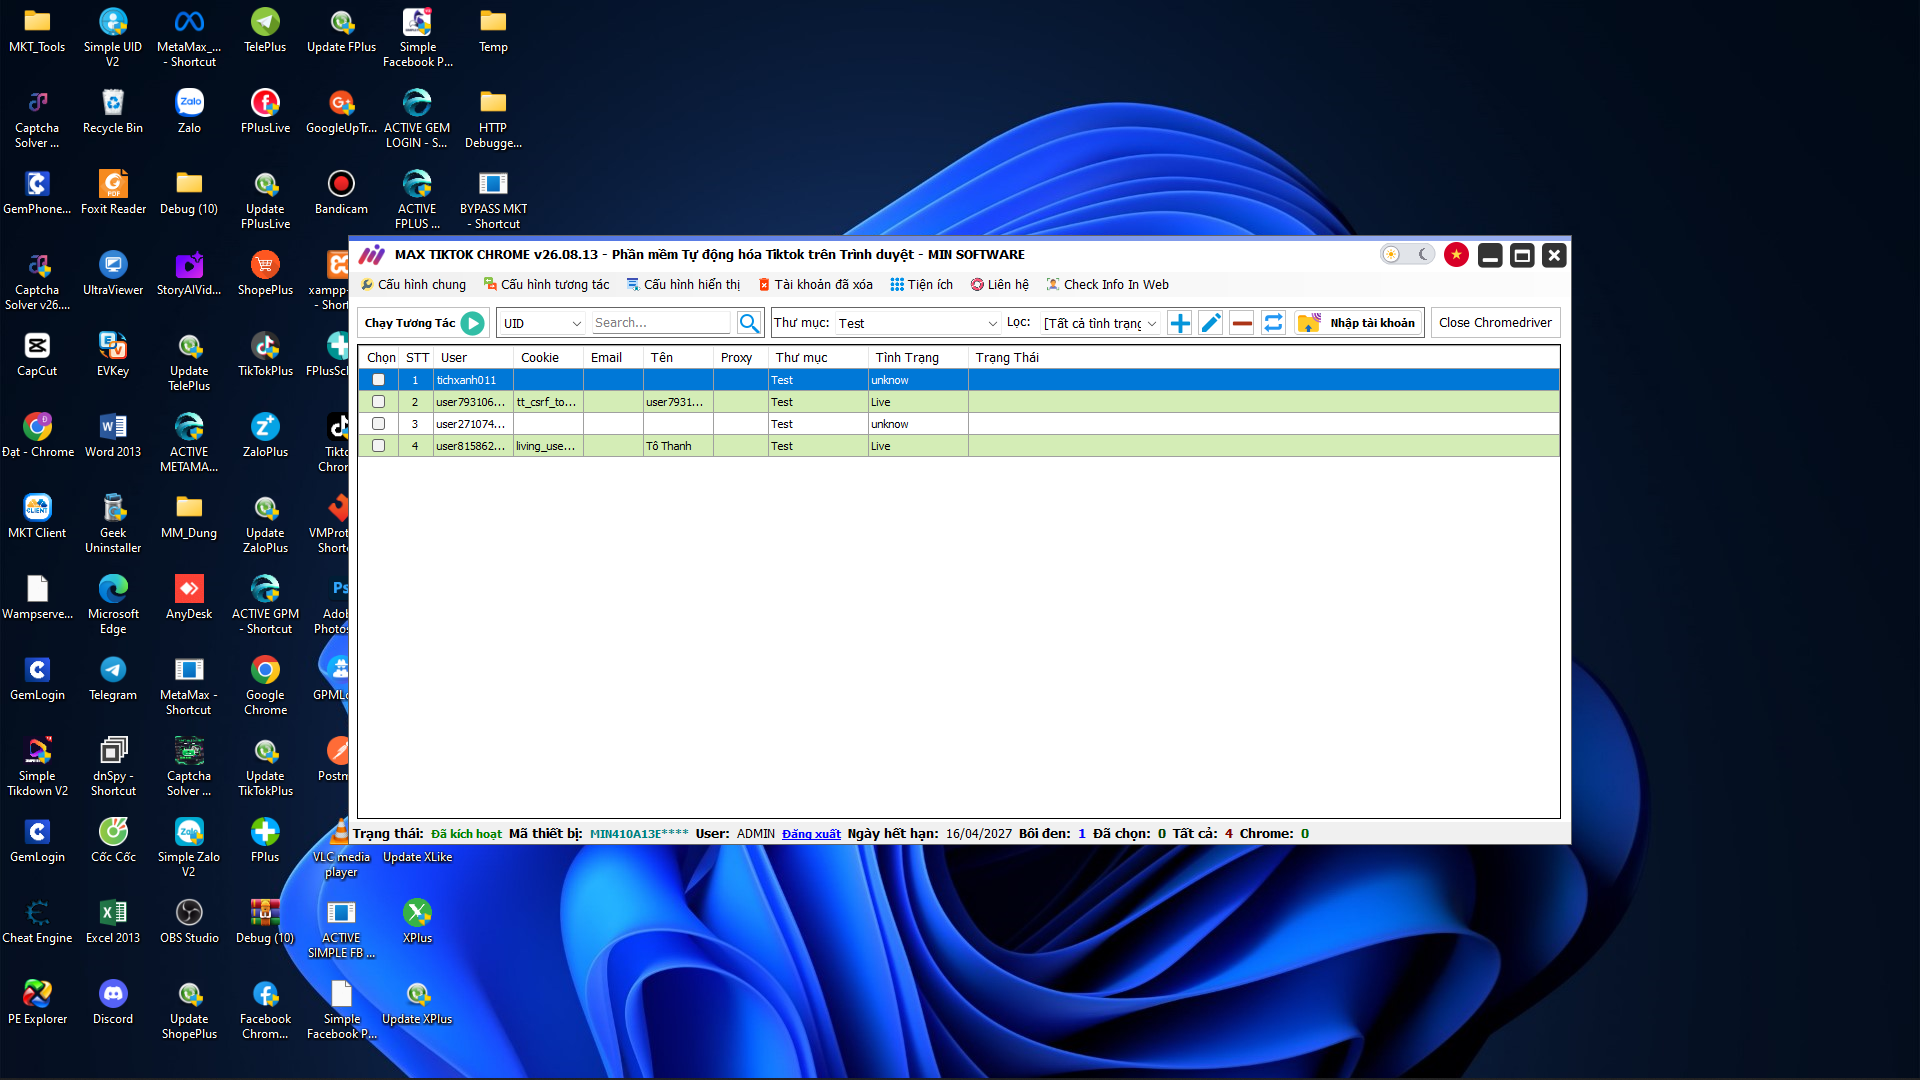The width and height of the screenshot is (1920, 1080).
Task: Select the living_use... cookie cell
Action: tap(548, 446)
